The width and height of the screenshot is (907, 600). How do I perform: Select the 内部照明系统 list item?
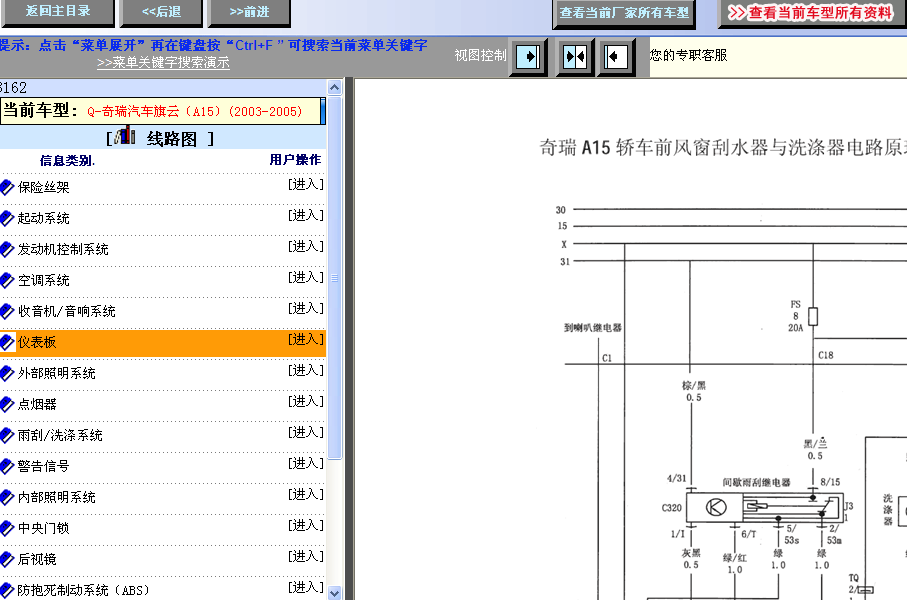point(57,498)
